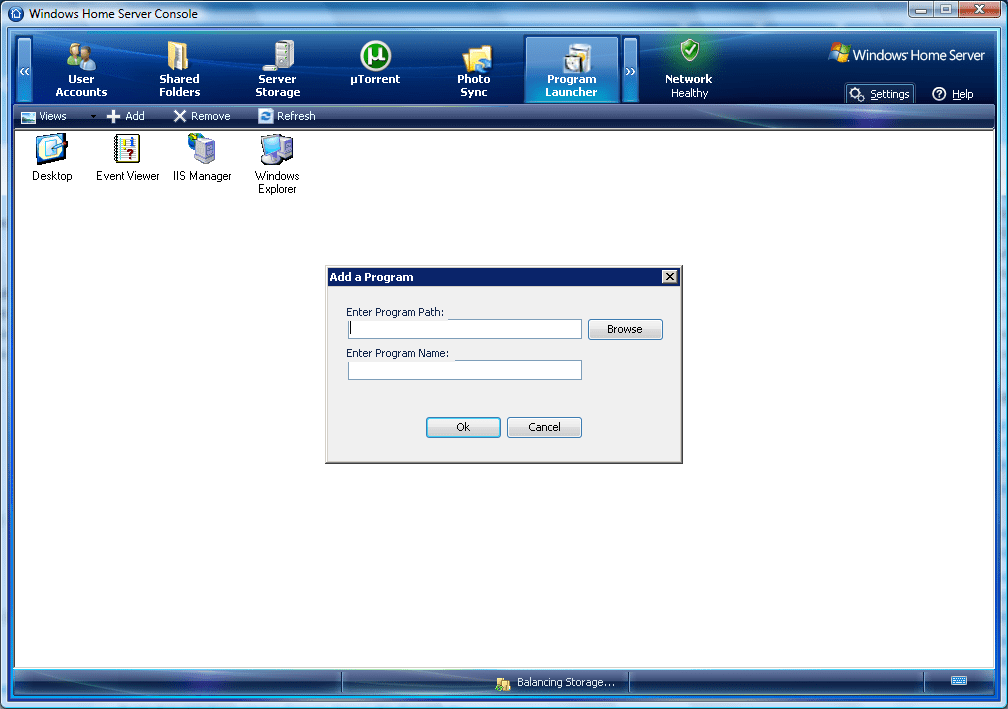
Task: Switch to Server Storage tab
Action: click(278, 69)
